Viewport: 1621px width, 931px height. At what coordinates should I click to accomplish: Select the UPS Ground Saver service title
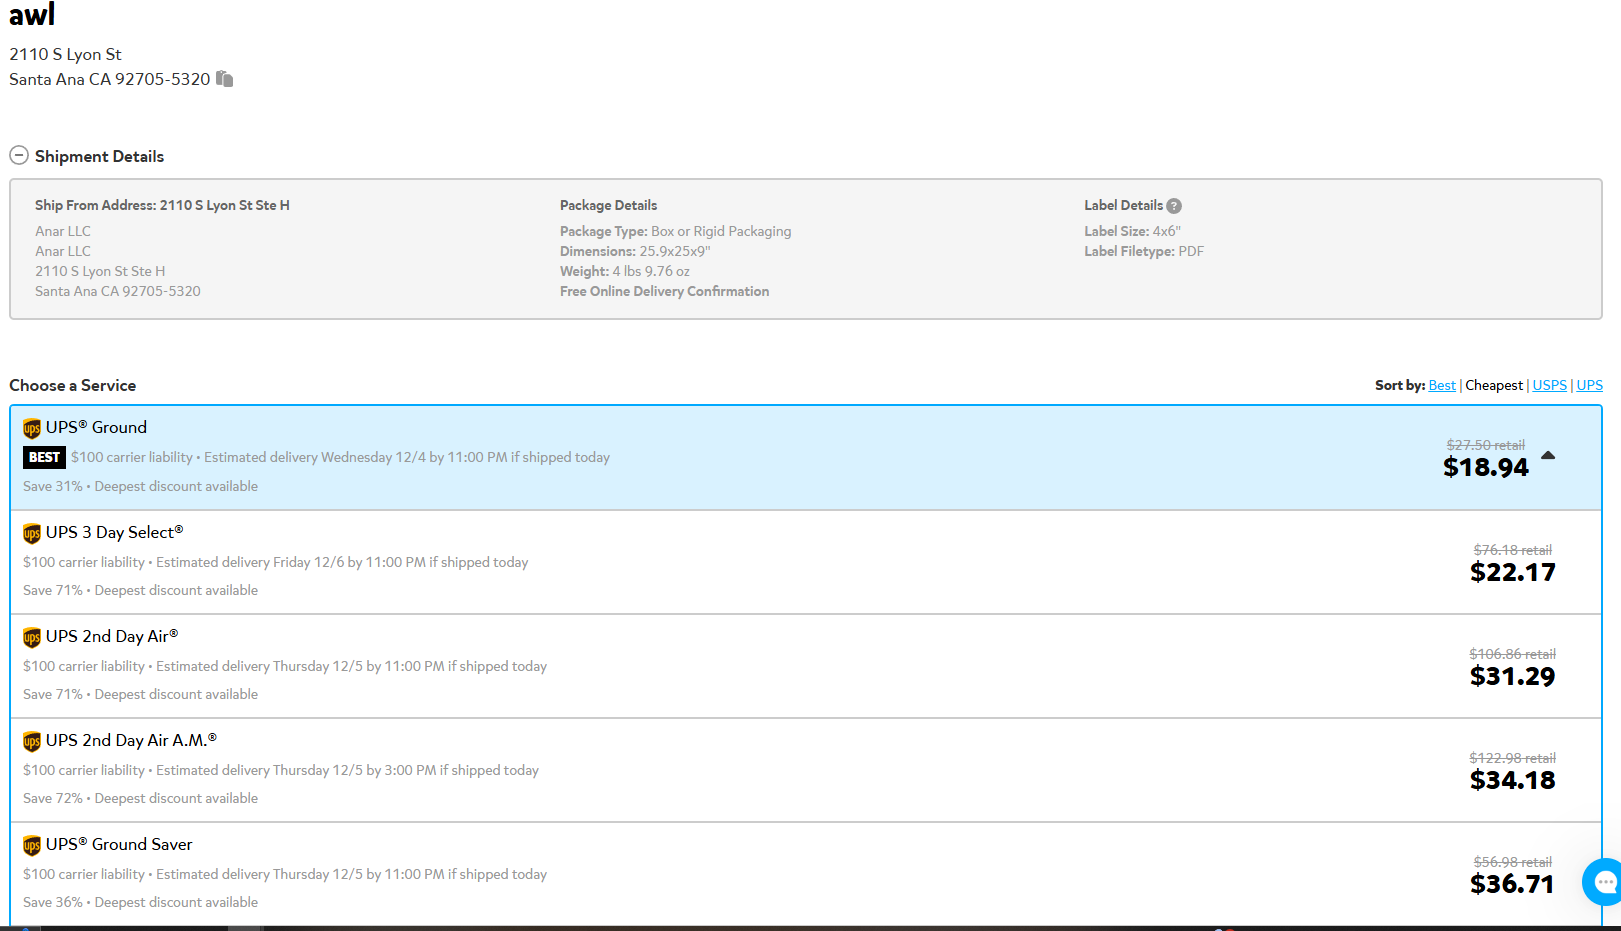pyautogui.click(x=119, y=844)
